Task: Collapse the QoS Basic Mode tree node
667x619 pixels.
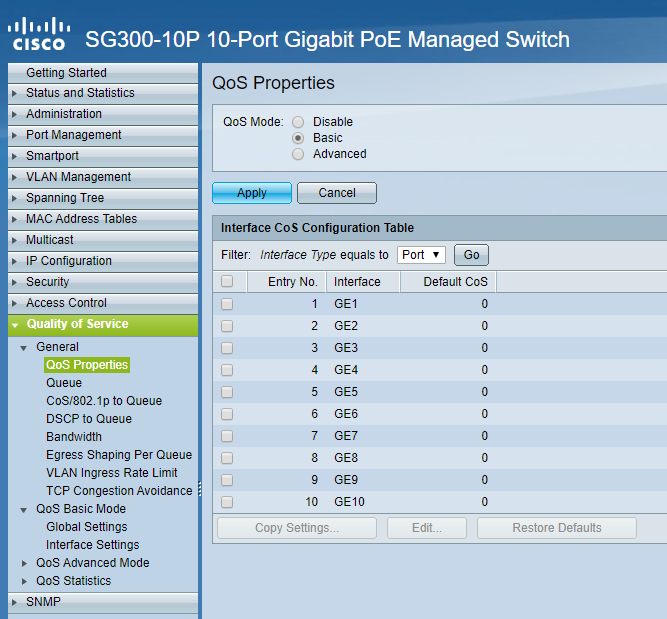Action: pos(26,509)
